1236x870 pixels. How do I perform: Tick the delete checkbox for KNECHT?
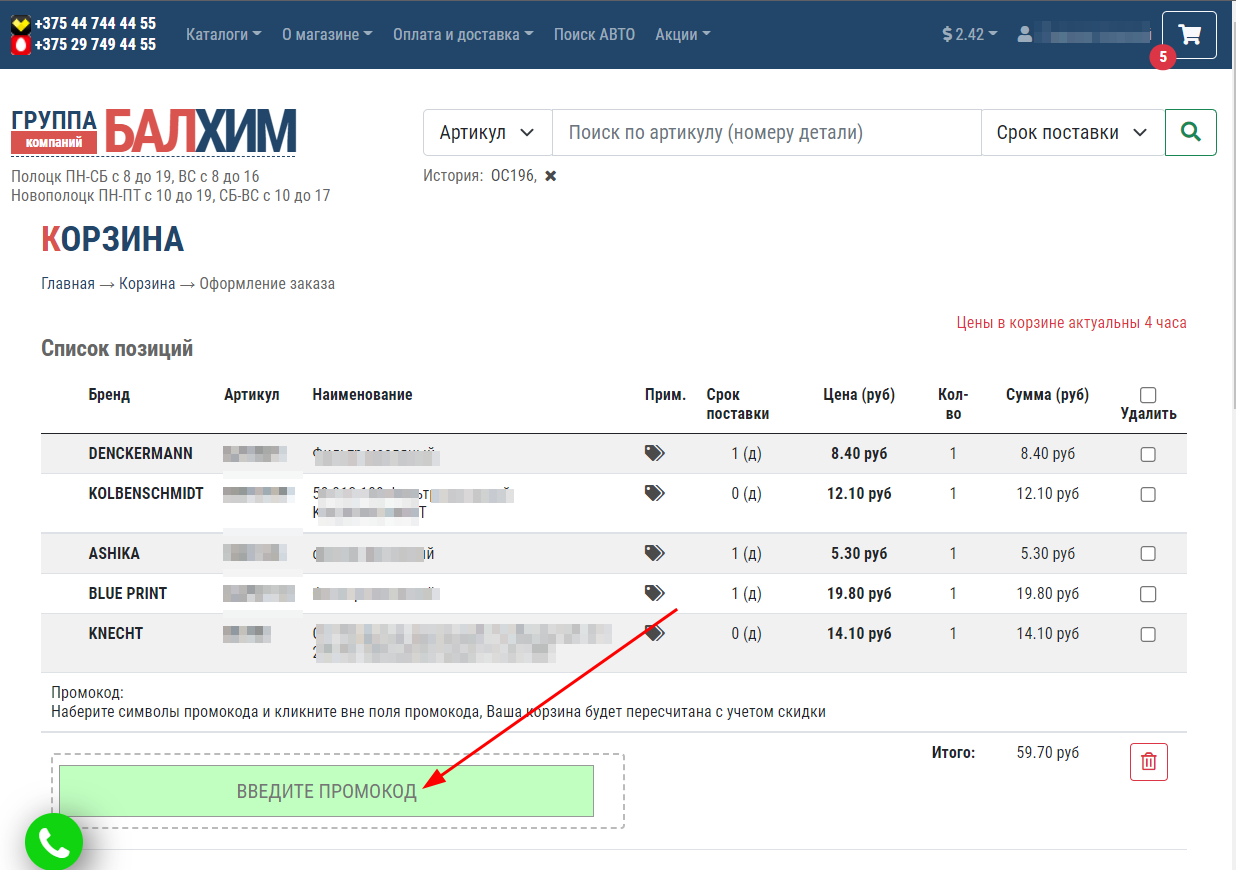[1148, 634]
